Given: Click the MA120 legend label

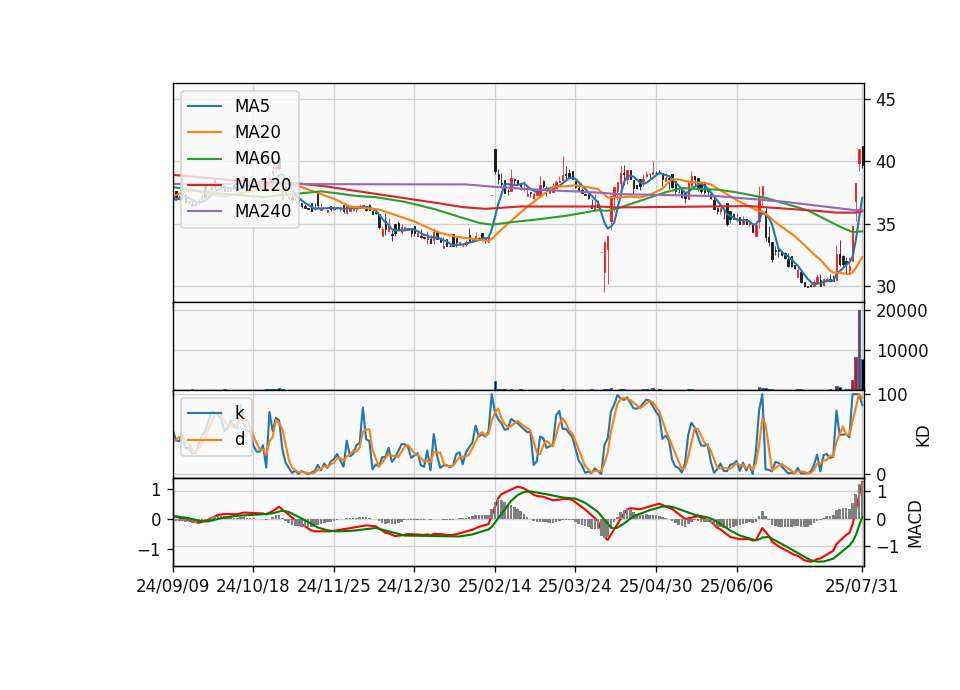Looking at the screenshot, I should pyautogui.click(x=263, y=184).
